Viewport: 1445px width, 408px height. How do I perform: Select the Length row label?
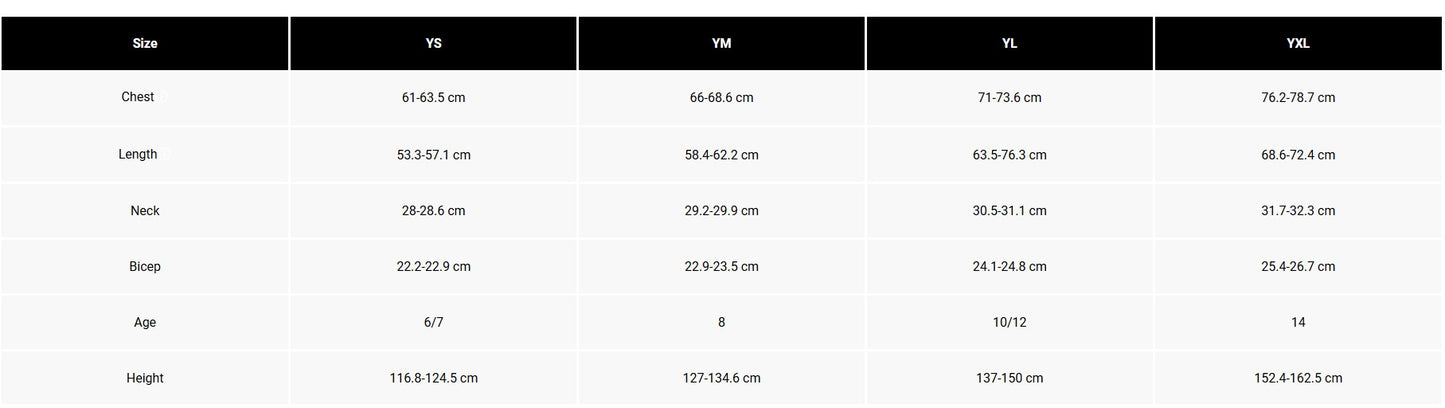138,155
